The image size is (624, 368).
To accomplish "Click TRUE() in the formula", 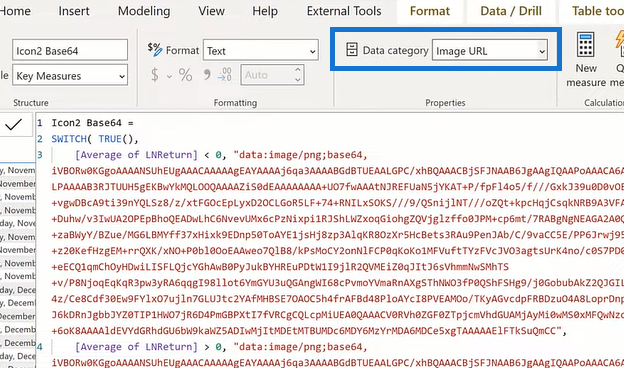I will coord(116,139).
